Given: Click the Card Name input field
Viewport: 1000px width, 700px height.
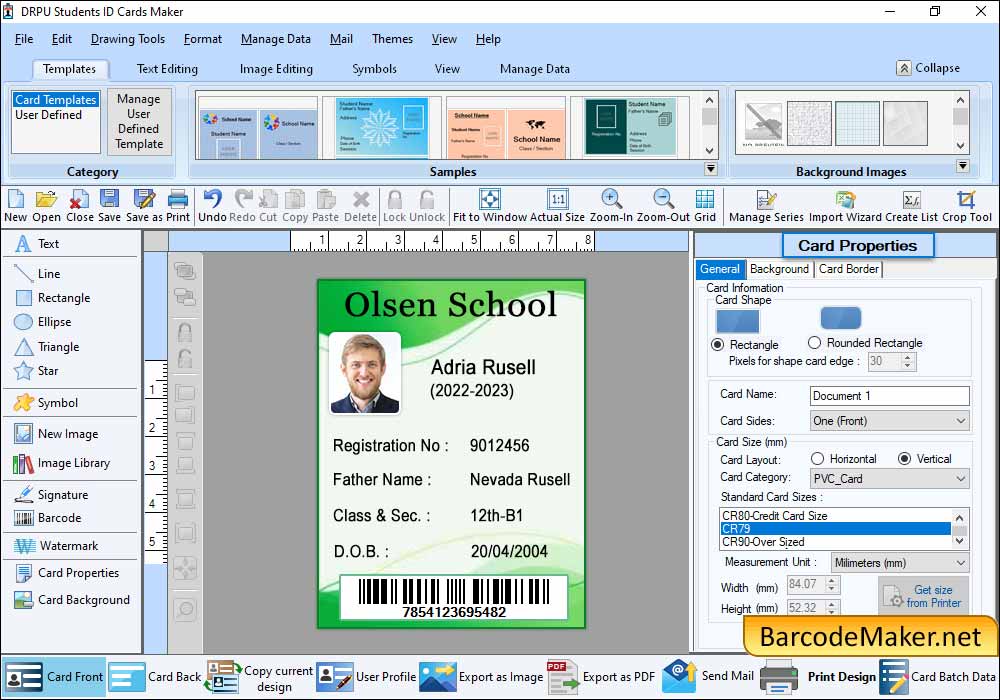Looking at the screenshot, I should click(890, 395).
